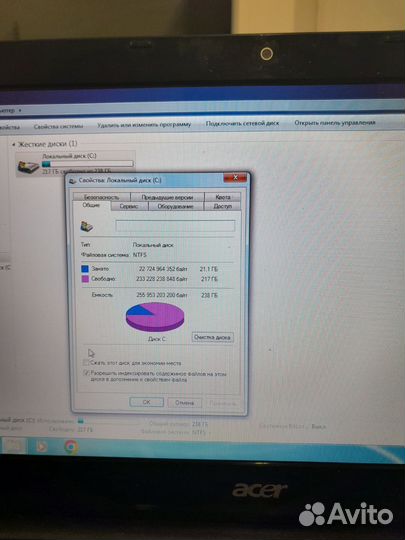Screen dimensions: 405x540
Task: Toggle Разрешить индексировать checkbox
Action: (86, 373)
